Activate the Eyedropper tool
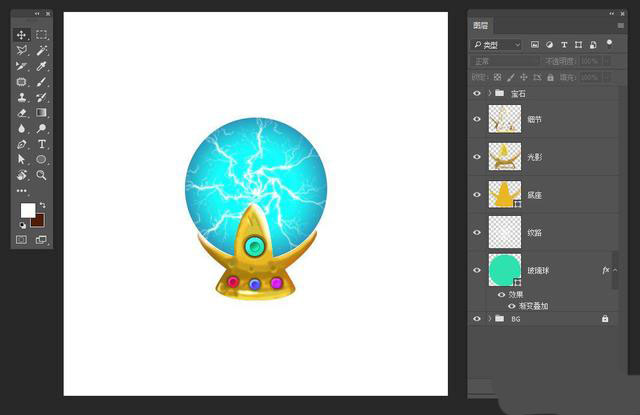The width and height of the screenshot is (640, 415). tap(42, 66)
